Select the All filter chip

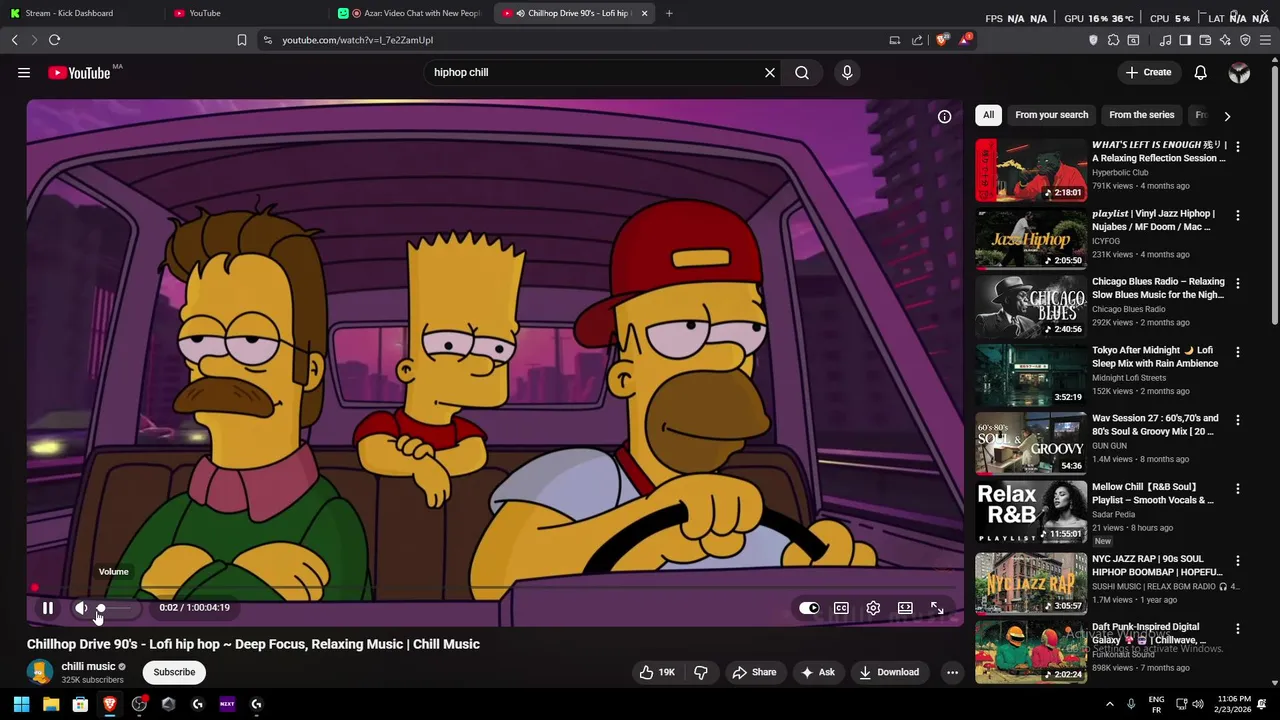point(988,115)
